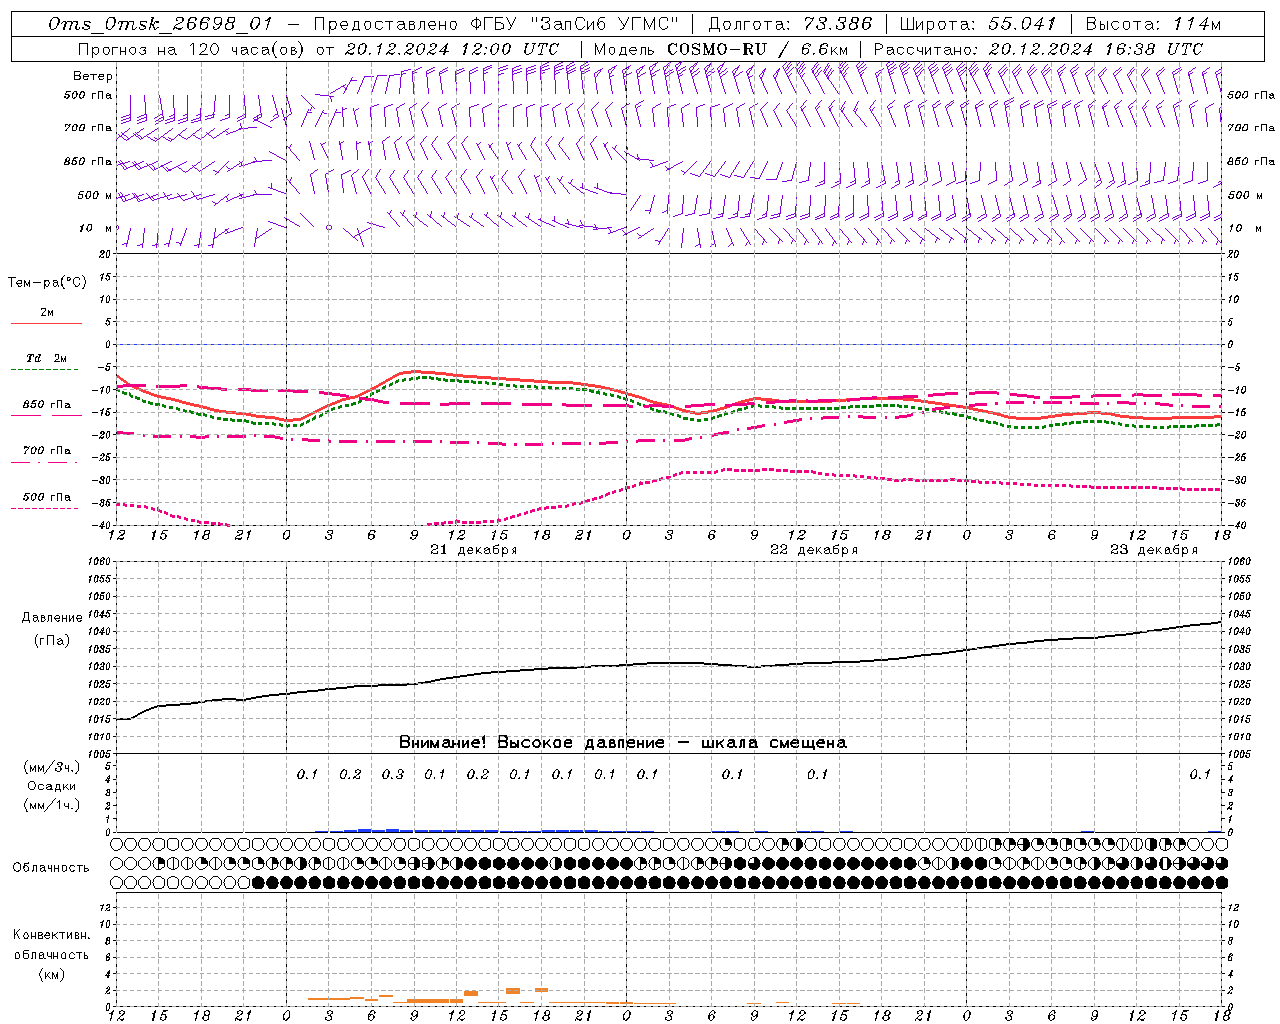Click the 0.3 precipitation amount value
The height and width of the screenshot is (1024, 1280).
point(393,774)
